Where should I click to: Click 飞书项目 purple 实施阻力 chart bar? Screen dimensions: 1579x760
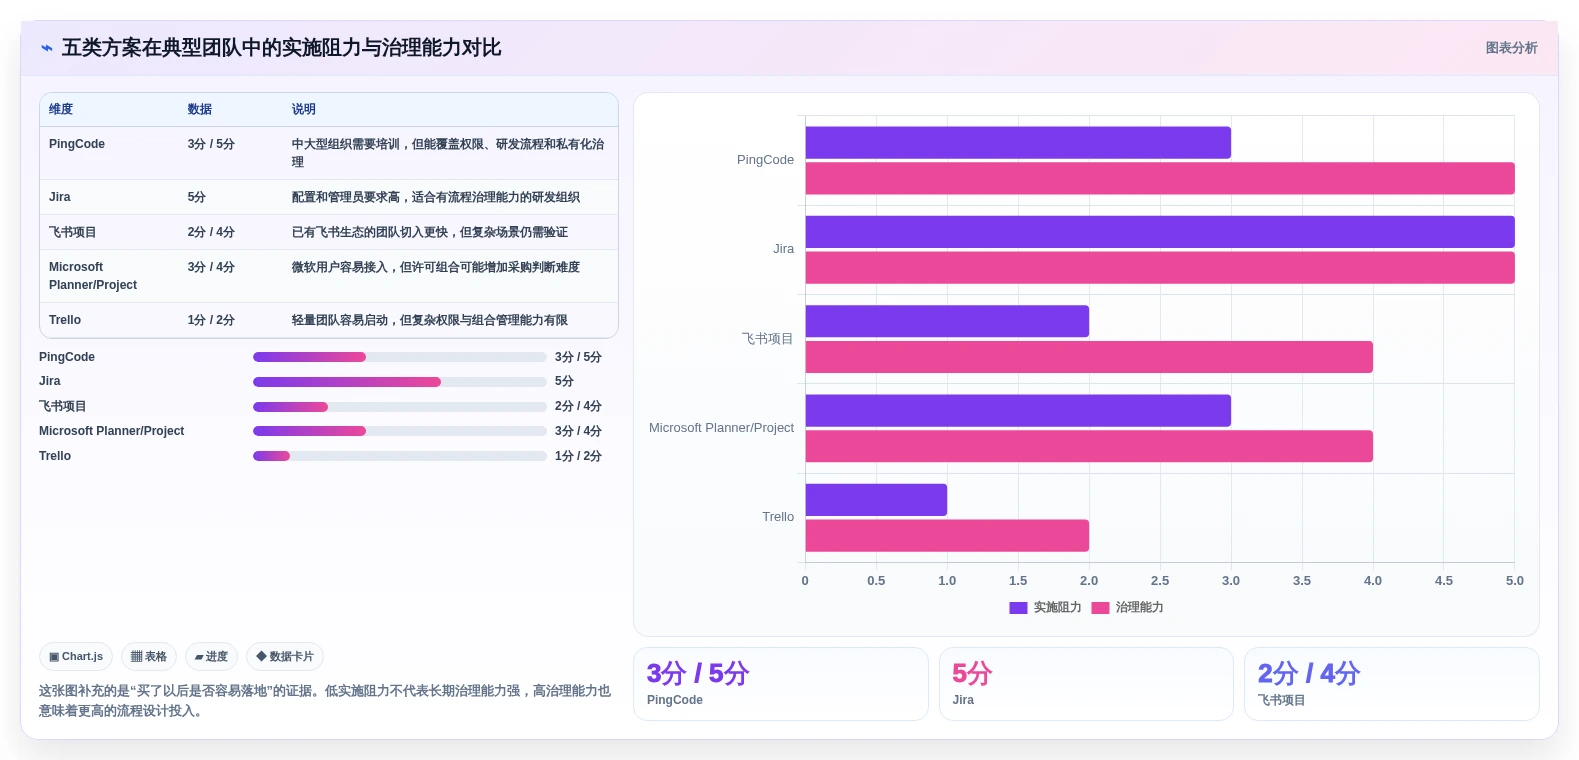coord(947,321)
